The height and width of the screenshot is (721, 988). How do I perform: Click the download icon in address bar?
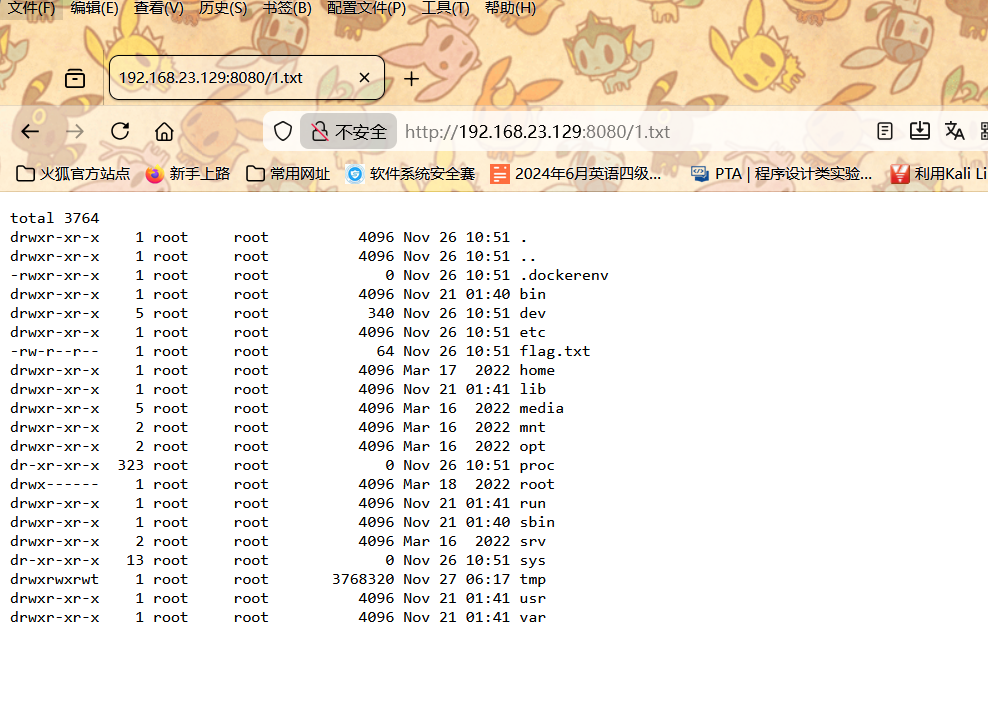coord(920,132)
